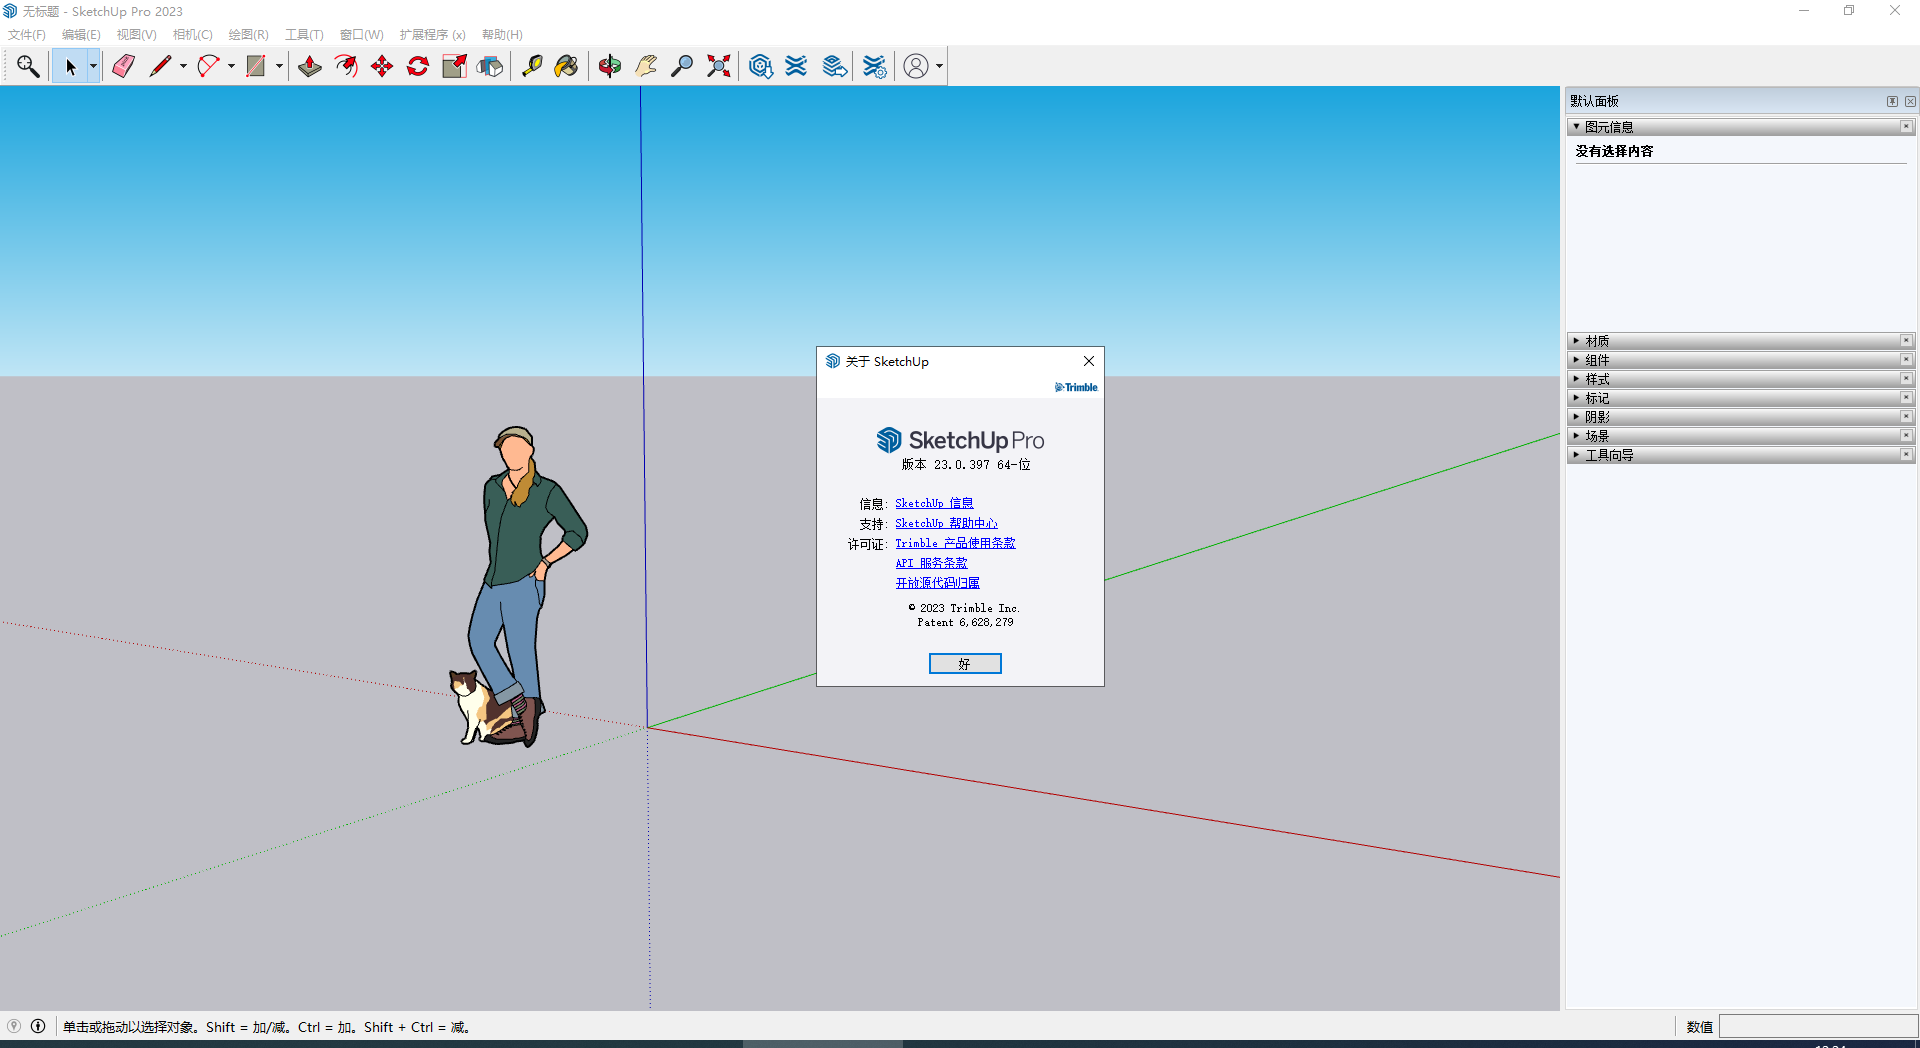Viewport: 1920px width, 1048px height.
Task: Activate the Arc drawing tool
Action: click(x=208, y=66)
